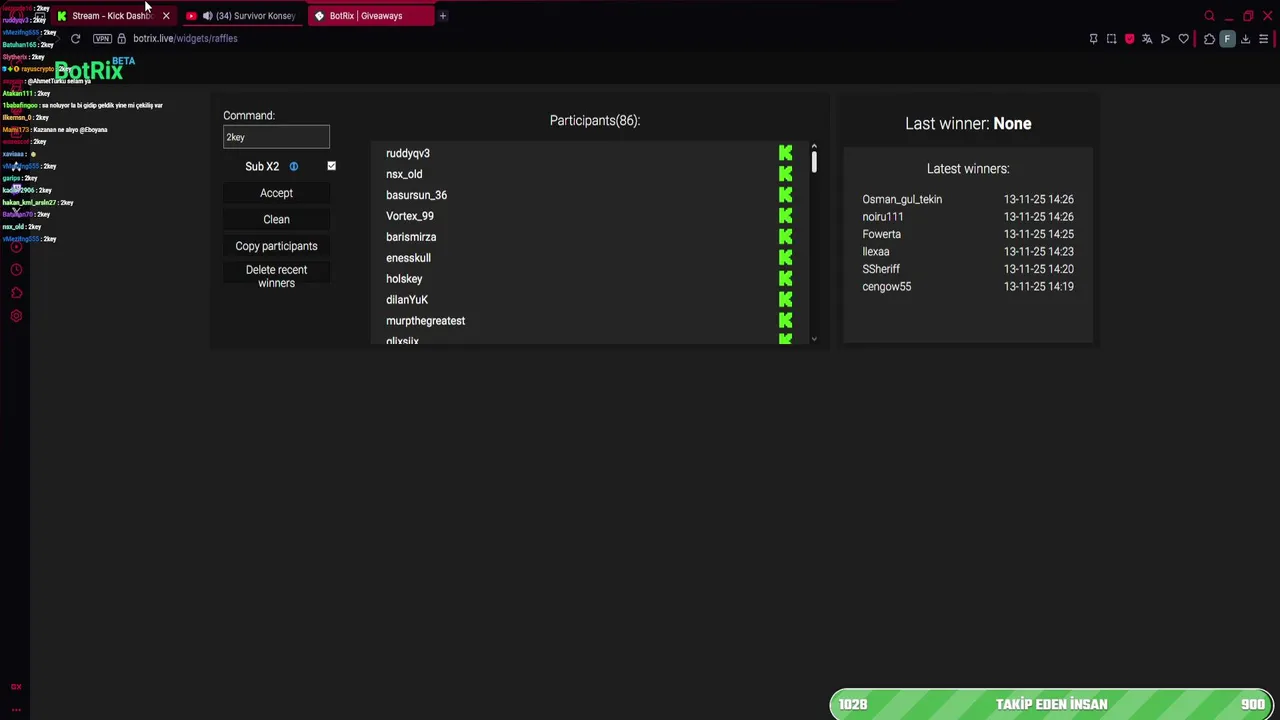Open sidebar history clock icon
The image size is (1280, 720).
(x=16, y=270)
